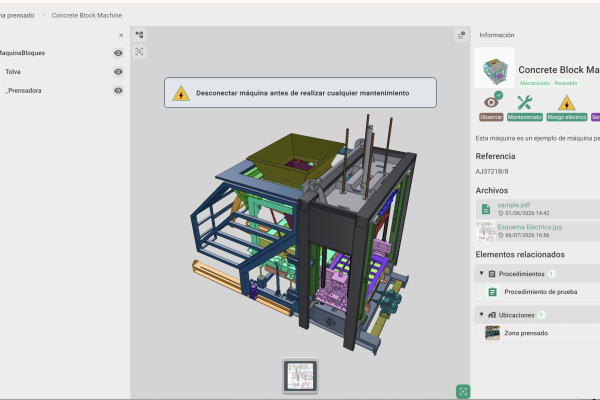Click the green focus button at viewer corner
This screenshot has height=400, width=600.
463,392
